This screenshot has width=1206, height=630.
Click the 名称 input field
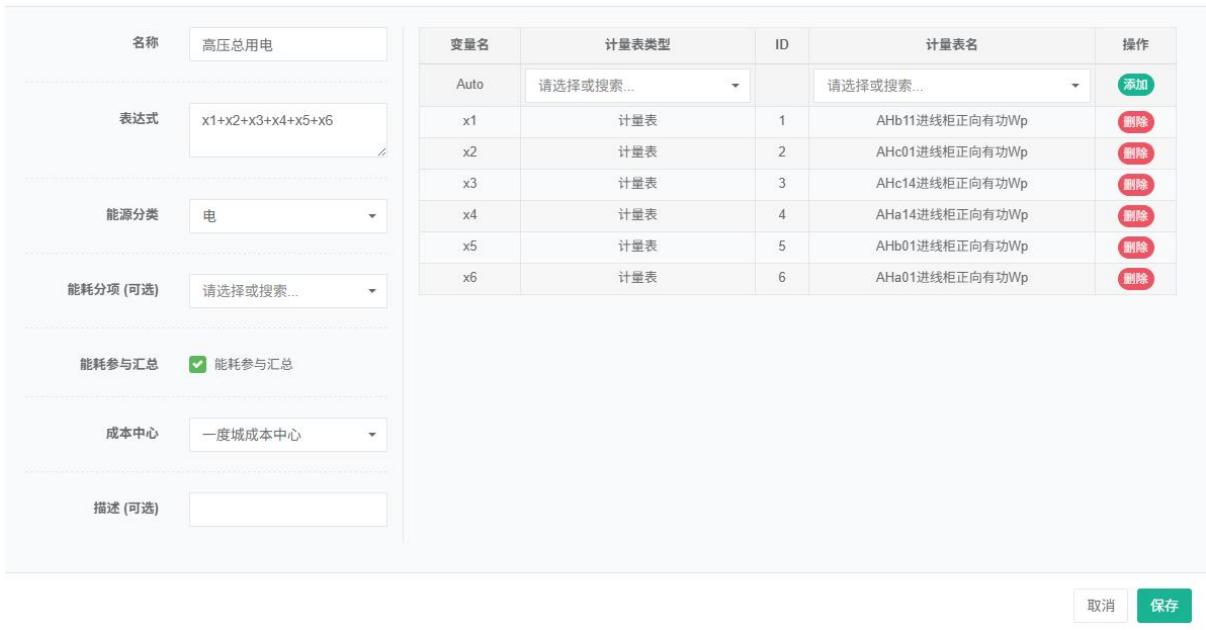[287, 44]
